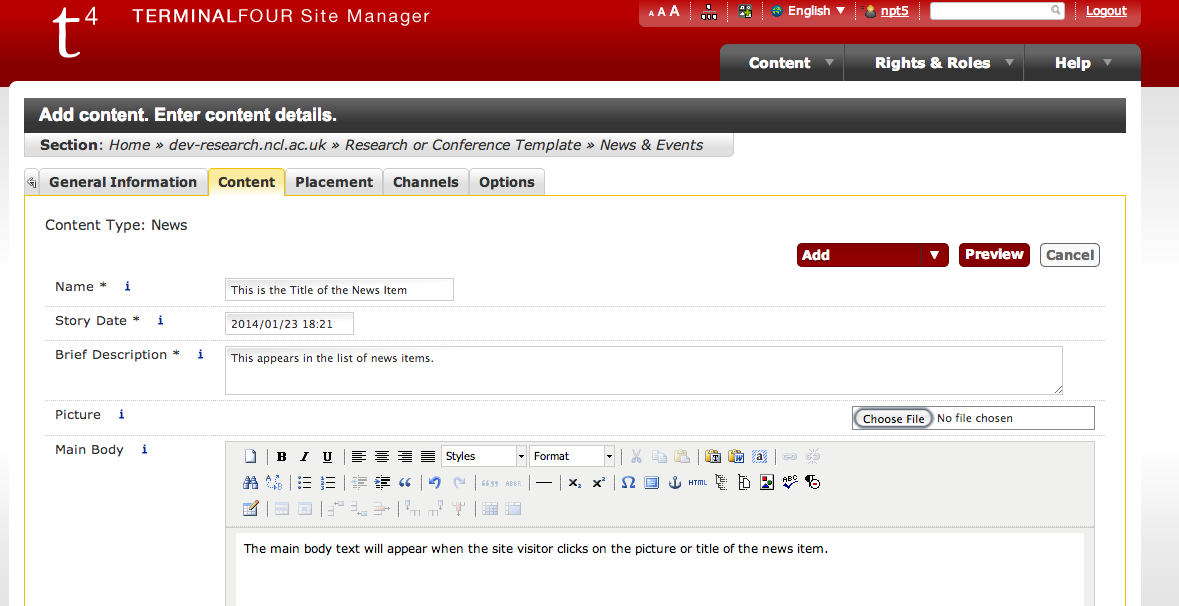Click the italic formatting icon
This screenshot has width=1179, height=606.
304,457
